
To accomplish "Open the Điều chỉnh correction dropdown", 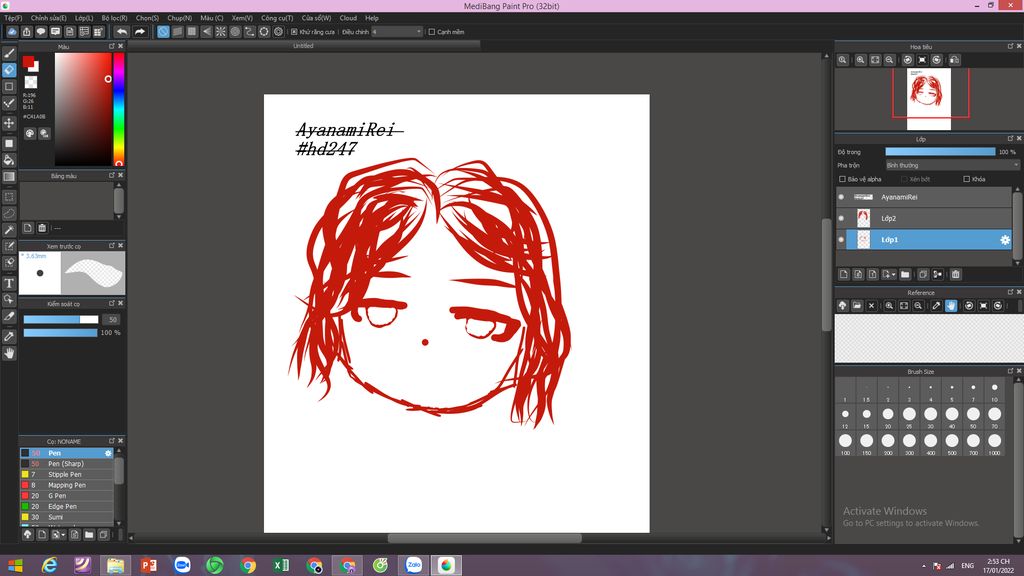I will click(397, 32).
